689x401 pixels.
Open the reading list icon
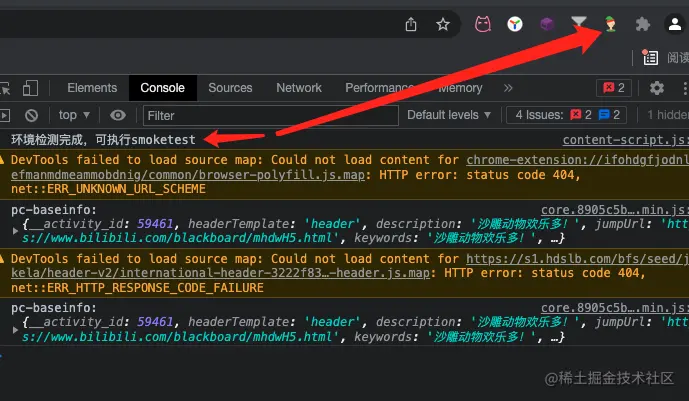pos(650,57)
